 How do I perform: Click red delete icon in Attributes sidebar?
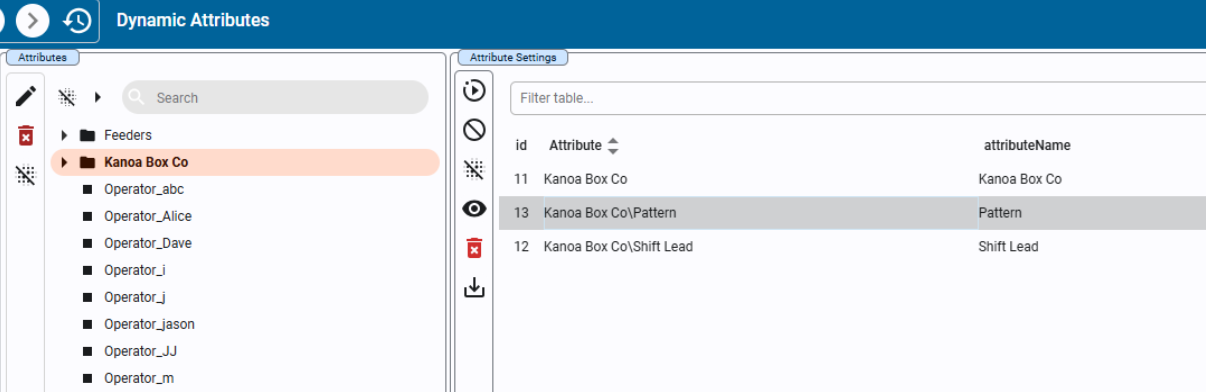click(x=26, y=136)
